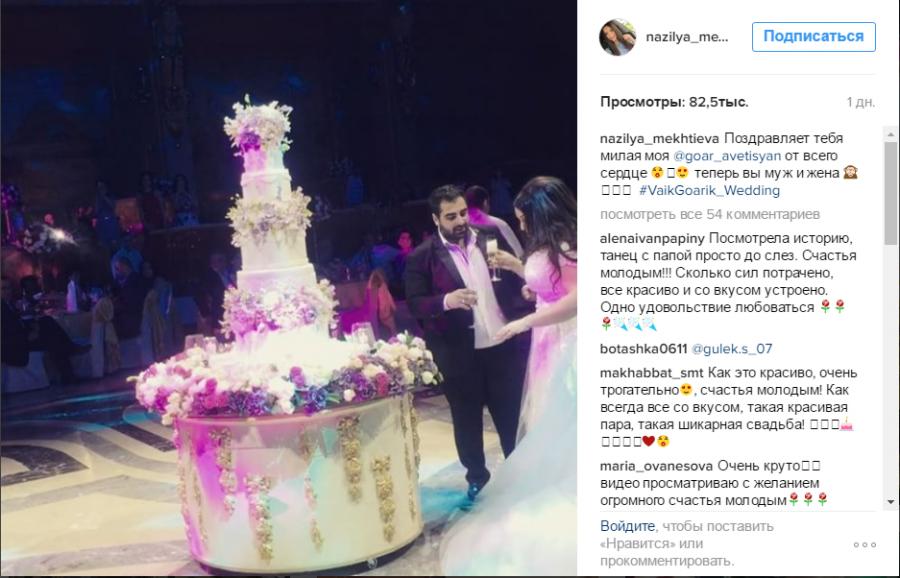The height and width of the screenshot is (578, 900).
Task: Click the Подписаться follow button
Action: tap(813, 37)
